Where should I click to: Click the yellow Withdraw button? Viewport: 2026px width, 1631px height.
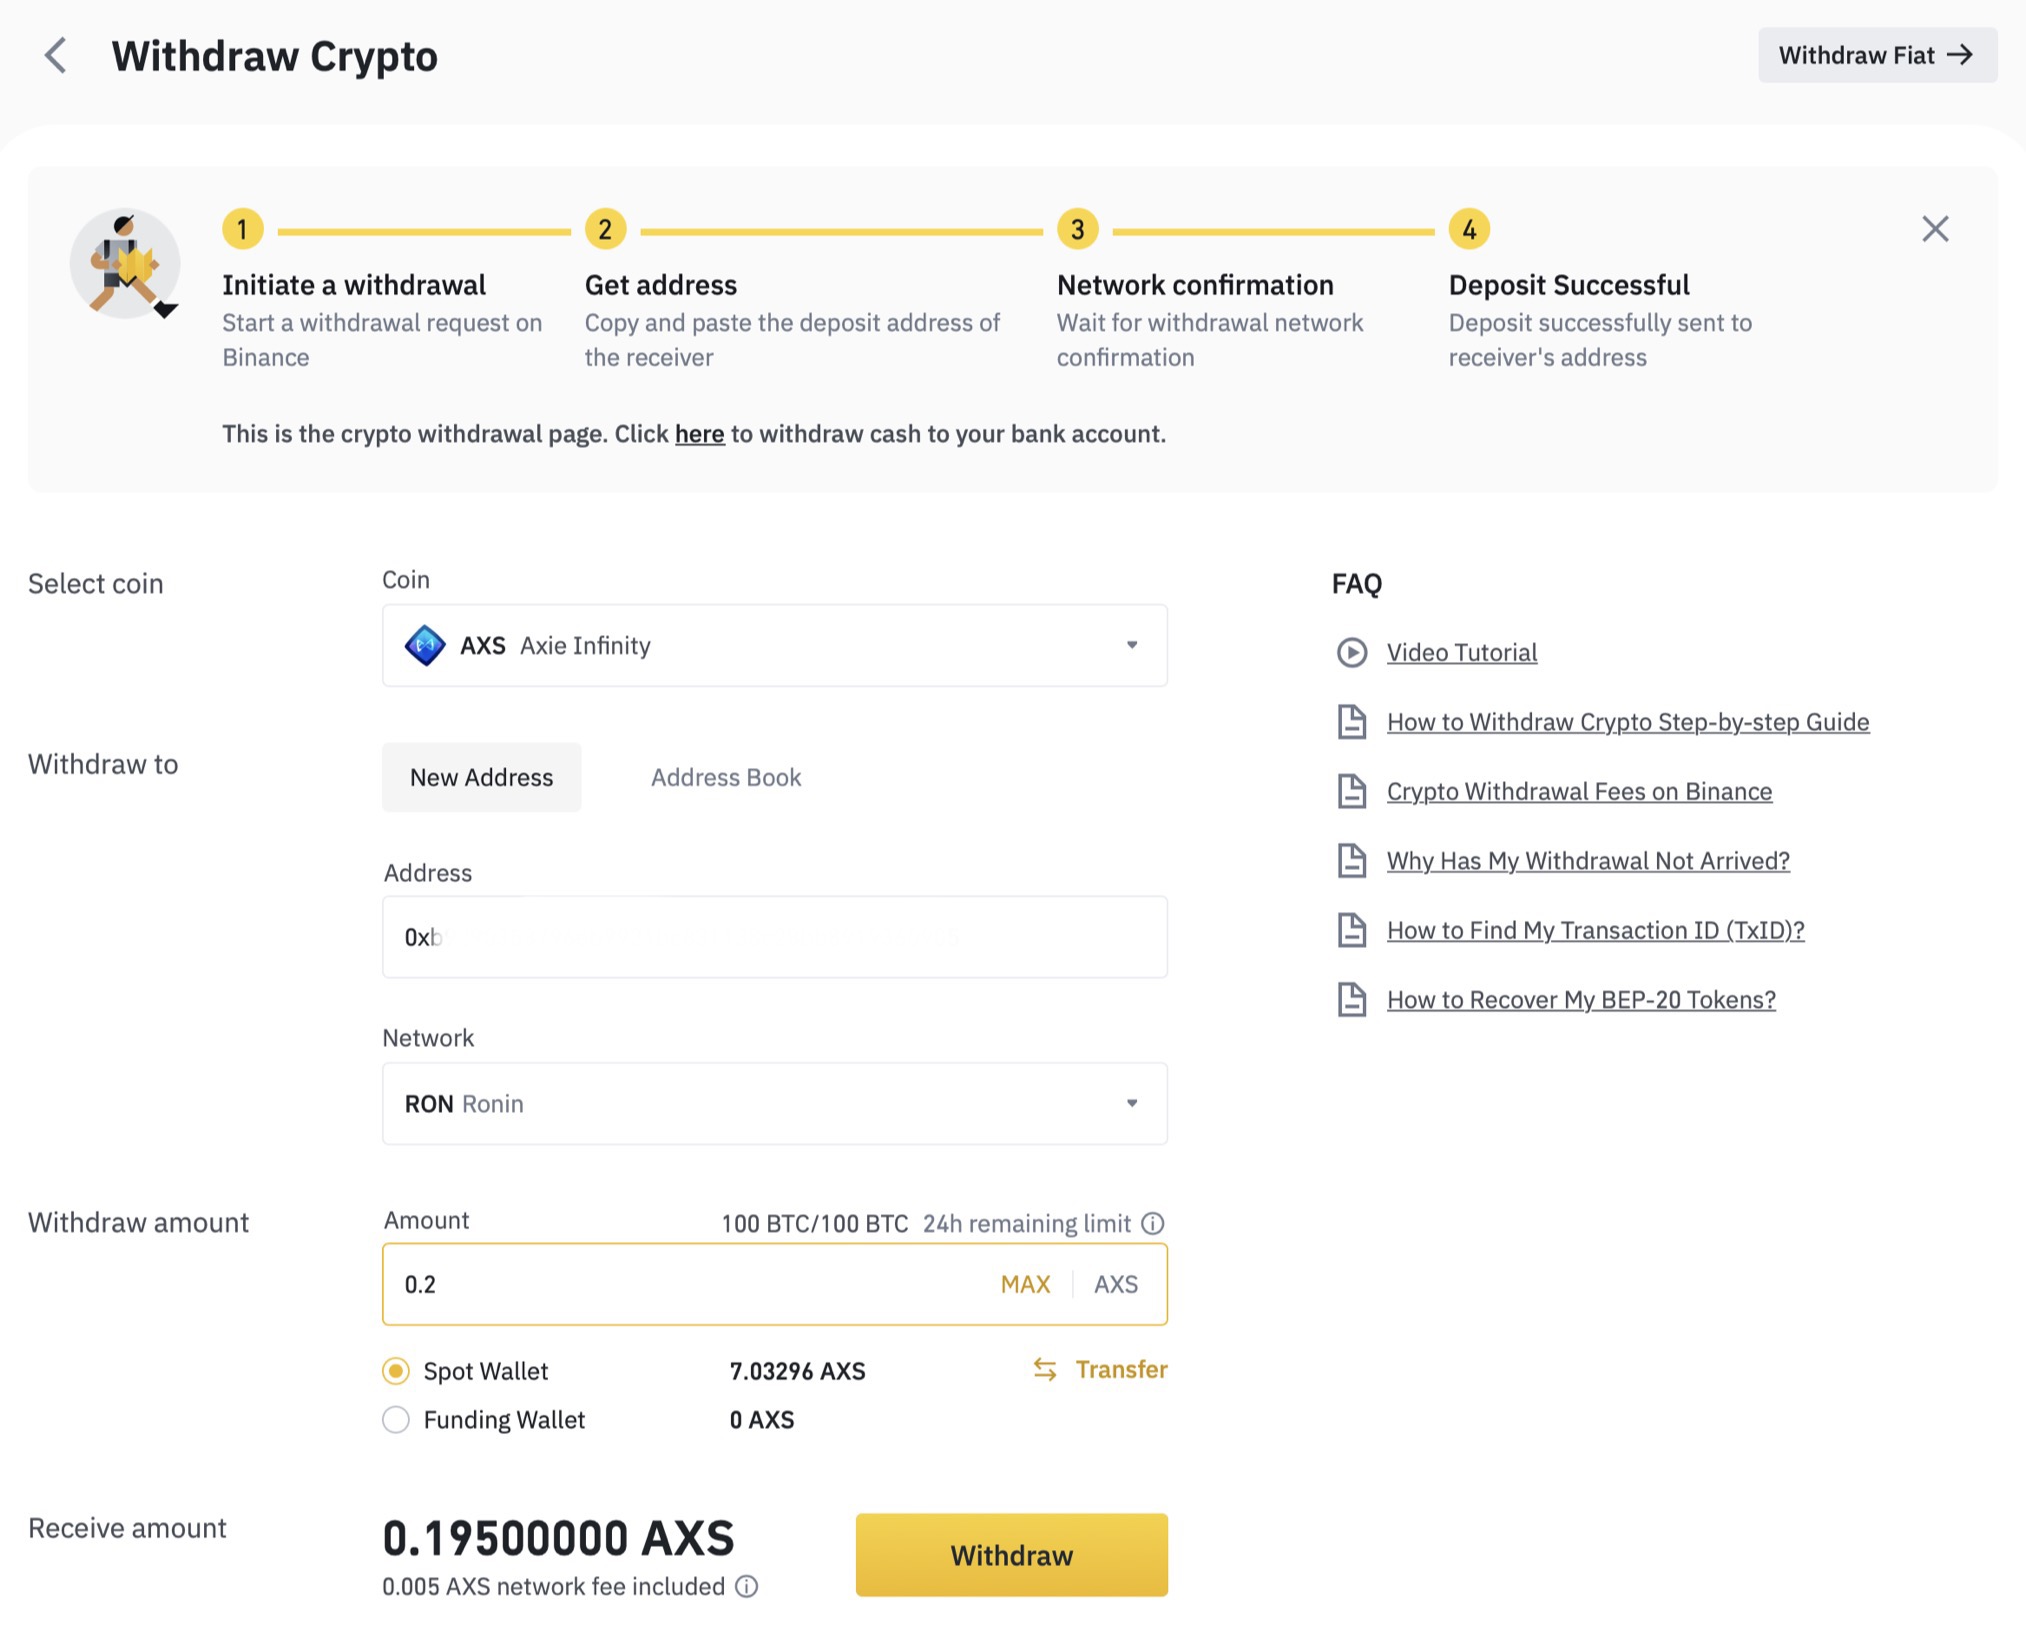(x=1011, y=1555)
